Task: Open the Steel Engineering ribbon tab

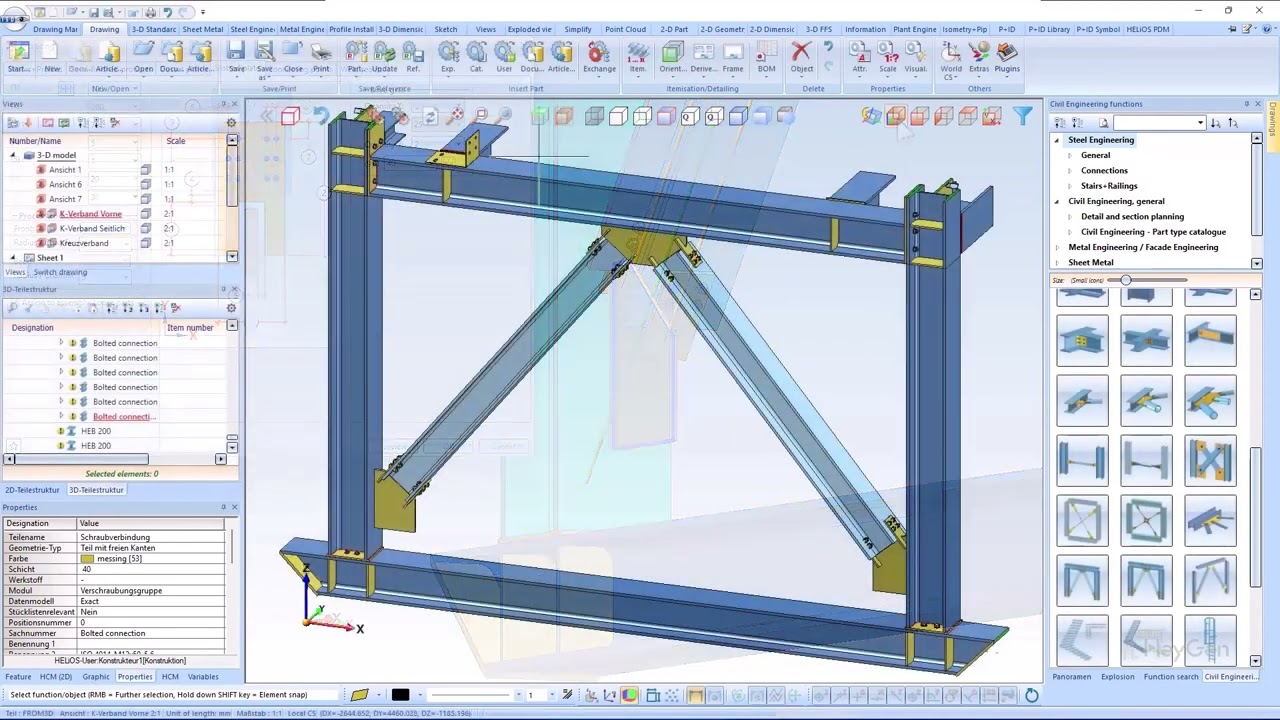Action: point(252,29)
